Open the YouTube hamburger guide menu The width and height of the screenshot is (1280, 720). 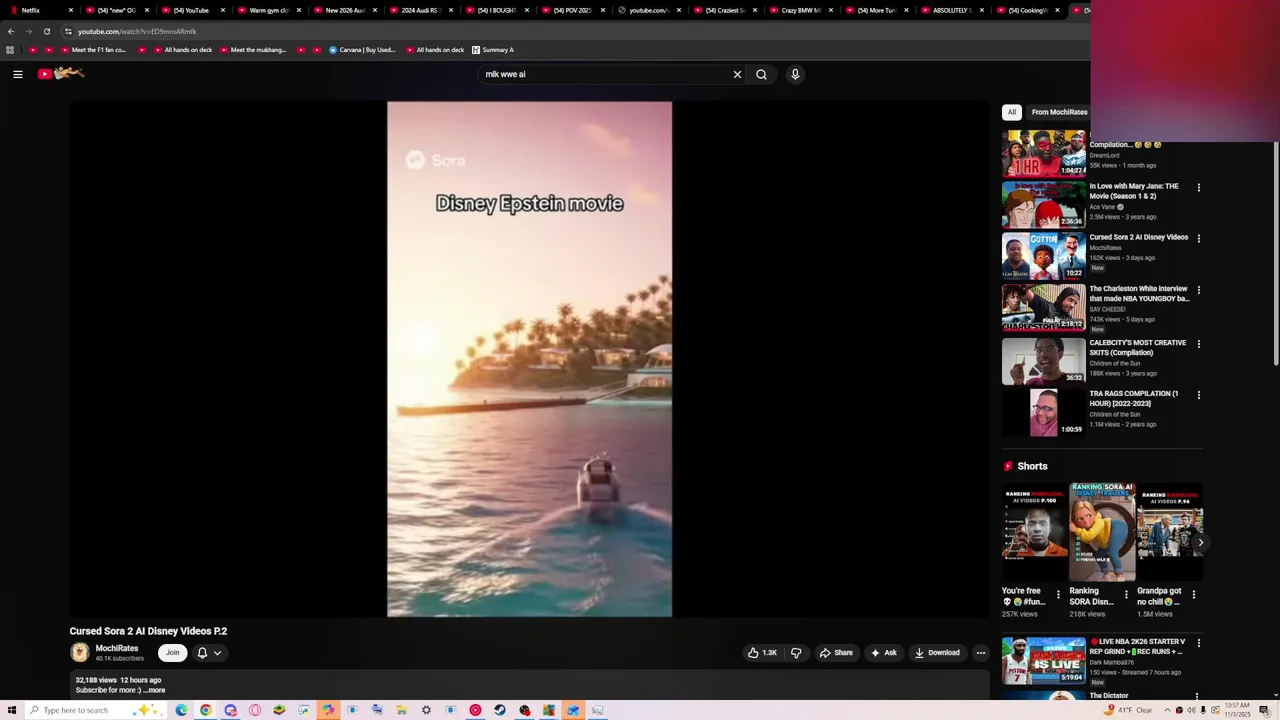coord(17,74)
